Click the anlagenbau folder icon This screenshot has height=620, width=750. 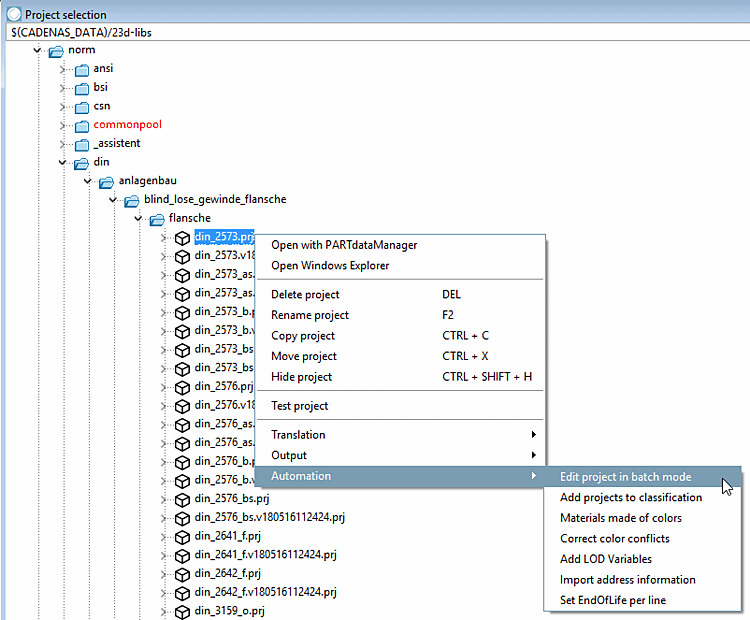pos(106,182)
